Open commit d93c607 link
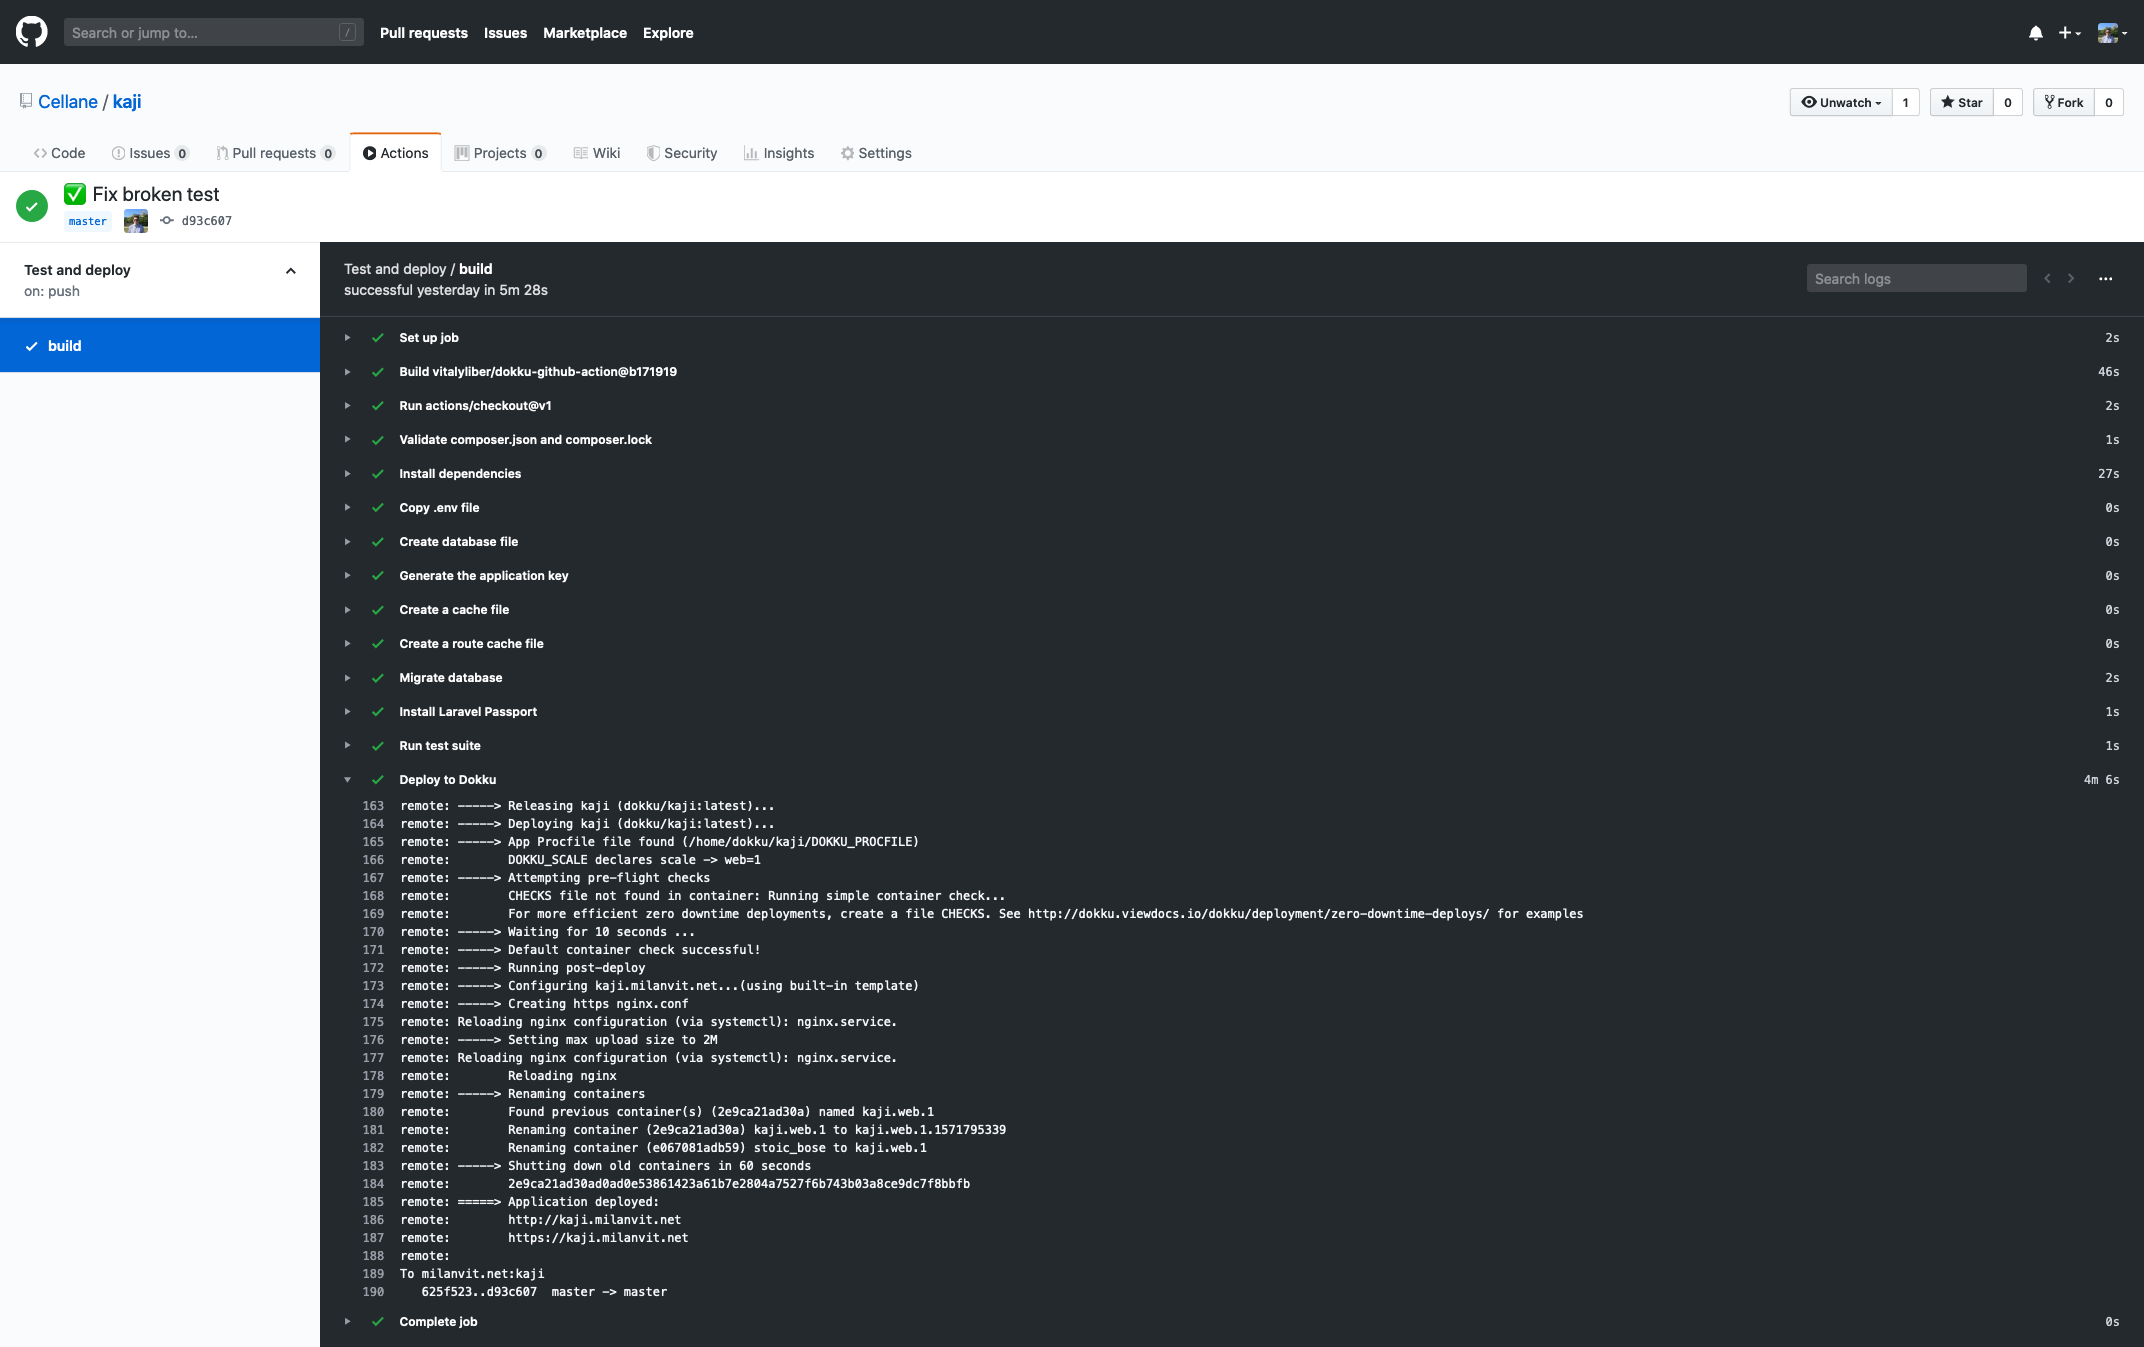 coord(206,221)
